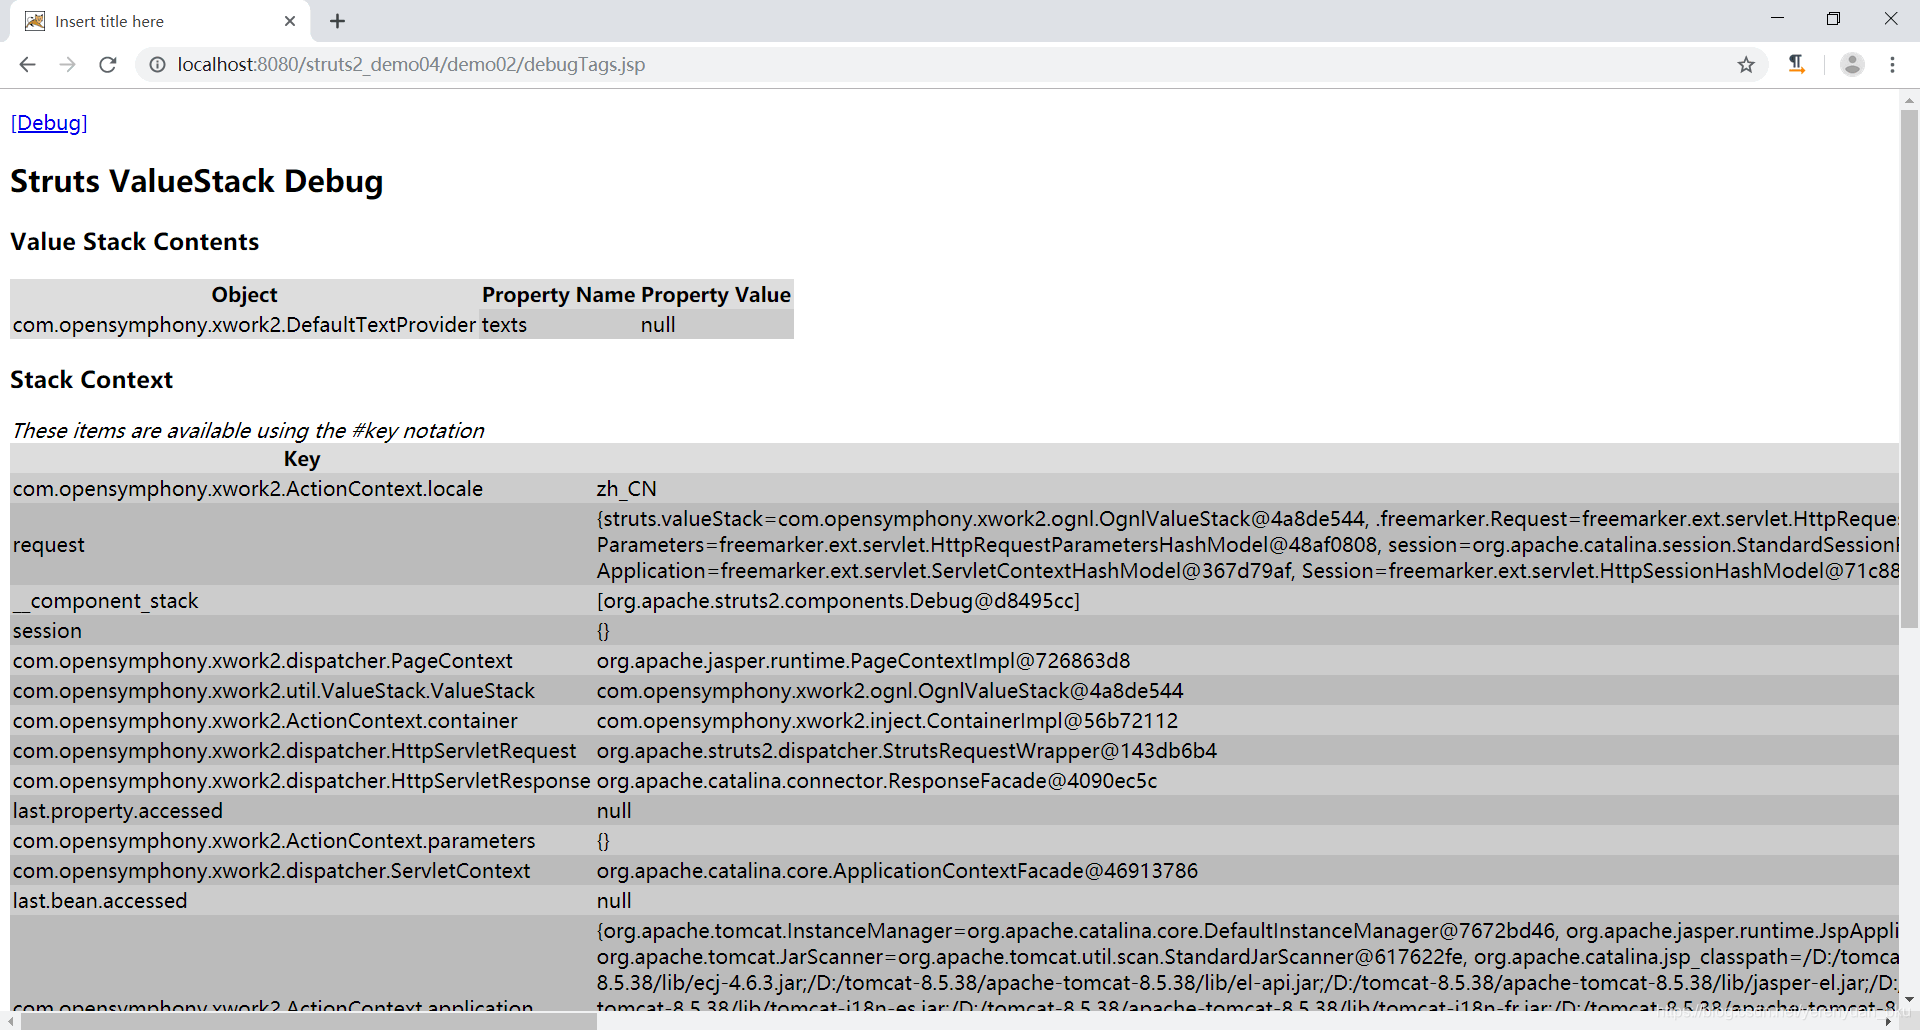The image size is (1920, 1030).
Task: View site information icon in address bar
Action: pos(157,64)
